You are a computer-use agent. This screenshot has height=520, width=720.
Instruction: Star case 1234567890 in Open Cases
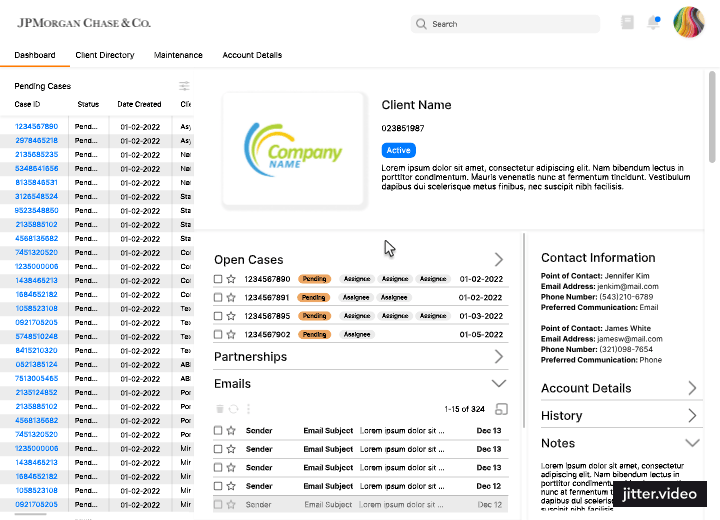click(x=231, y=279)
